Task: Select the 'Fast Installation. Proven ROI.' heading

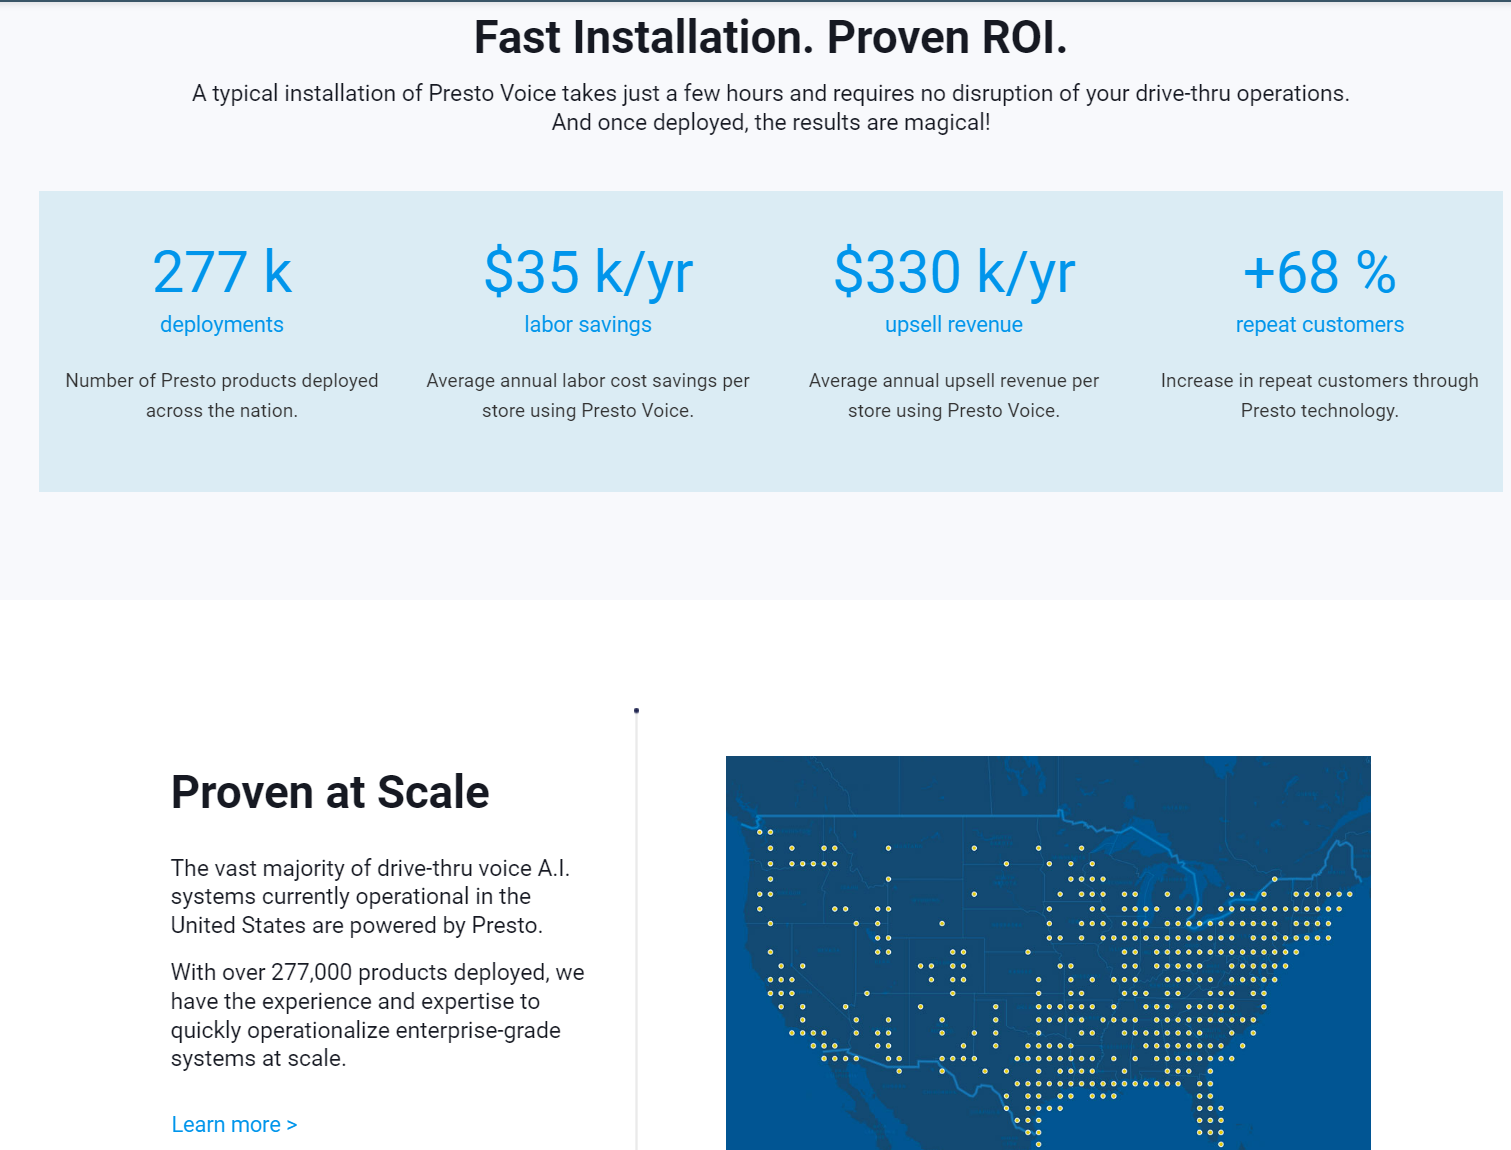Action: pyautogui.click(x=771, y=38)
